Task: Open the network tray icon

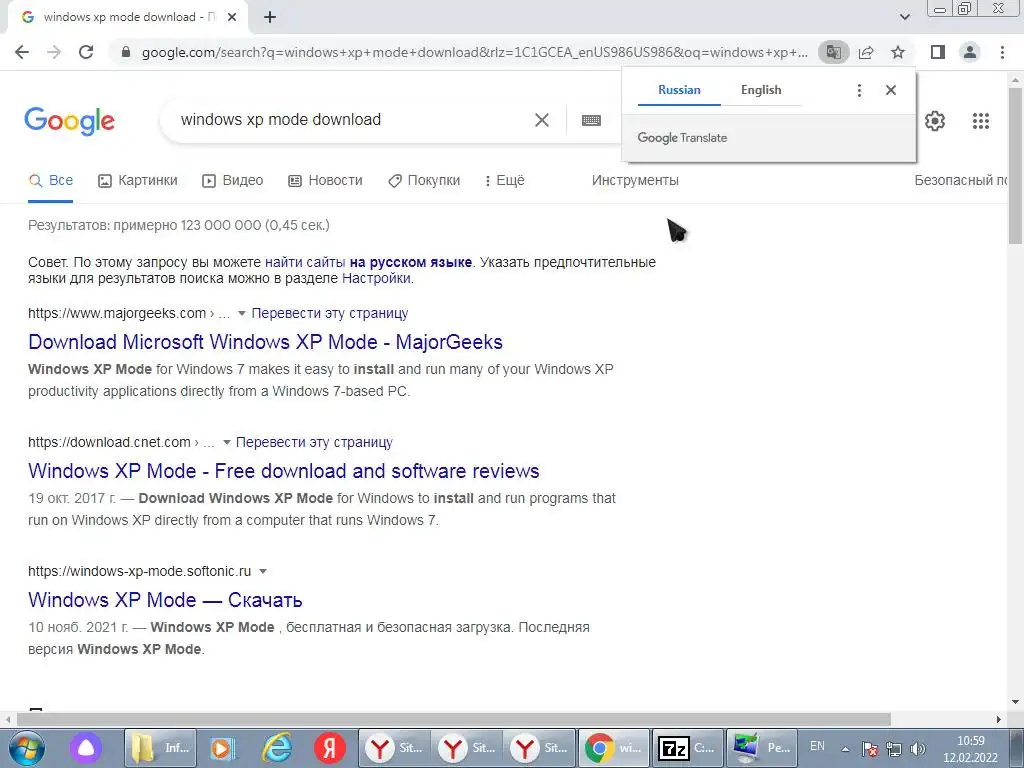Action: point(893,749)
